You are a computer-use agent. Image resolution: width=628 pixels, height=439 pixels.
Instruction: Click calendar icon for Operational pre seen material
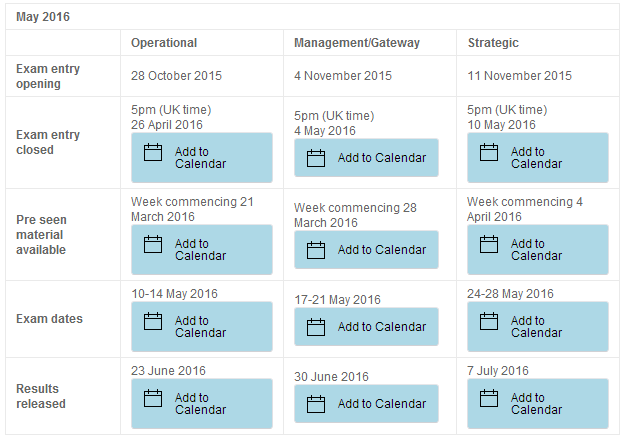(153, 244)
